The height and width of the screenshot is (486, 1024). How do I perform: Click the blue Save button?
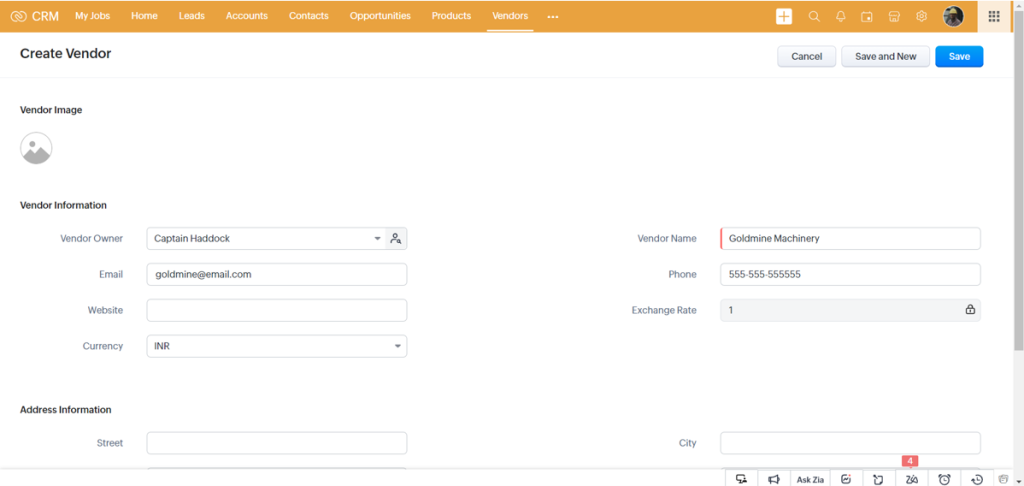[x=959, y=57]
